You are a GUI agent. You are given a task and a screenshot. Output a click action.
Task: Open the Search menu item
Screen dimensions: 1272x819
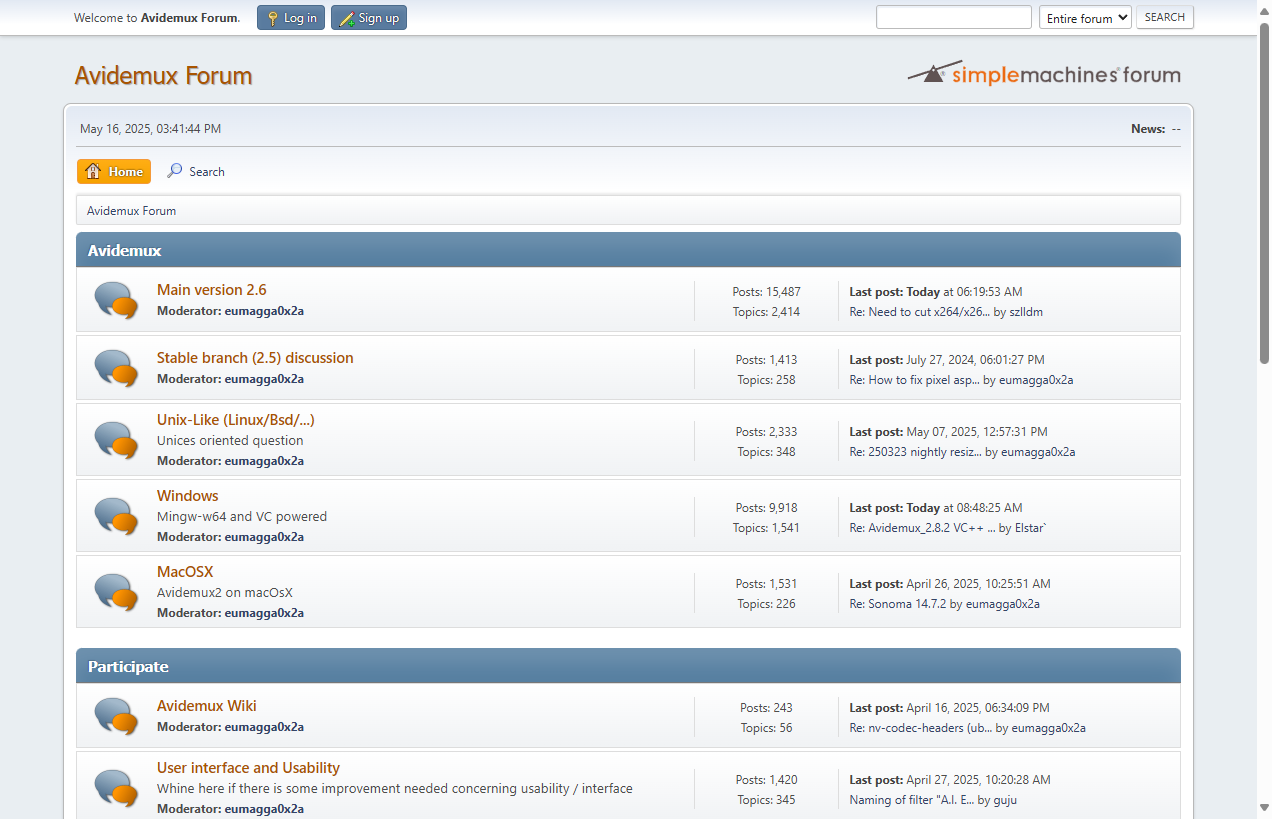pyautogui.click(x=196, y=172)
